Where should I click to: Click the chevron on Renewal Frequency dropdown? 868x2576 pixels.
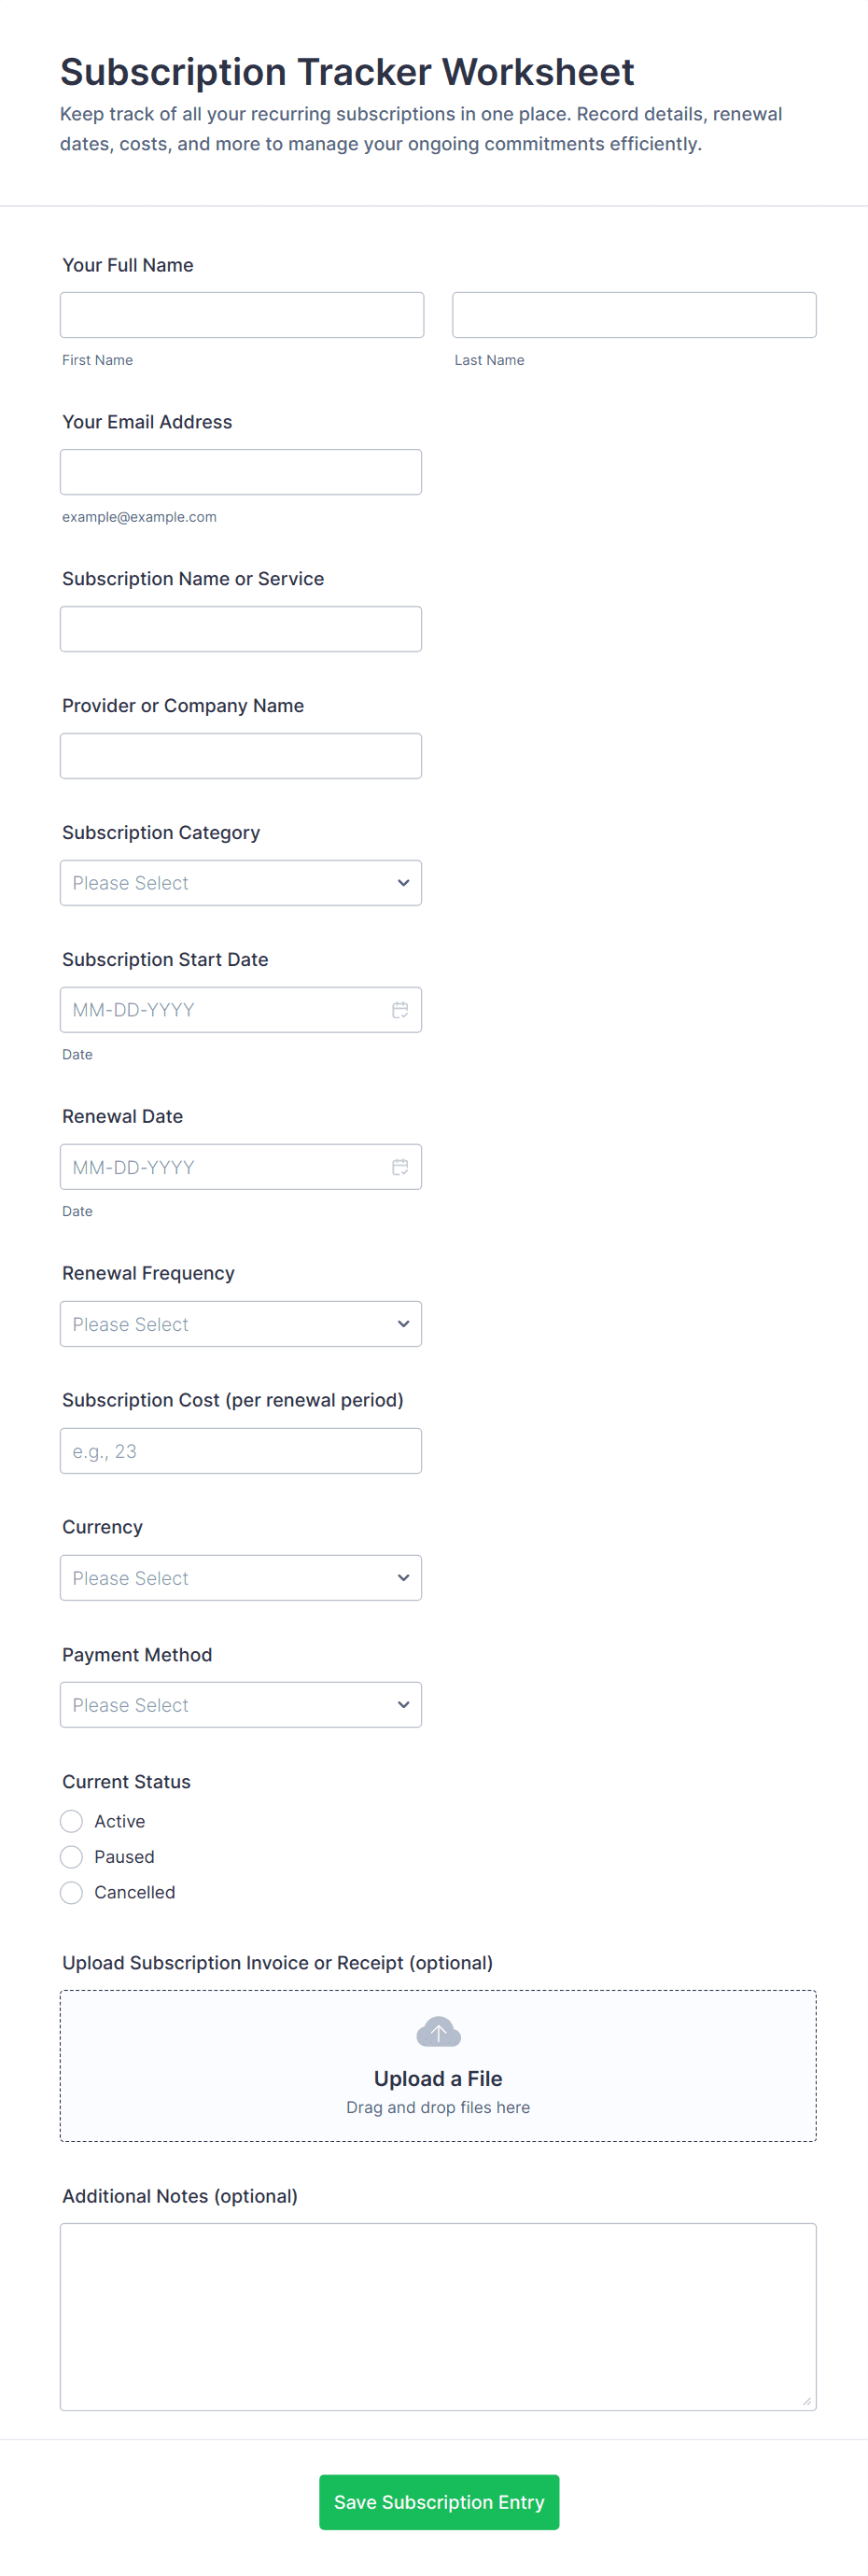tap(403, 1323)
